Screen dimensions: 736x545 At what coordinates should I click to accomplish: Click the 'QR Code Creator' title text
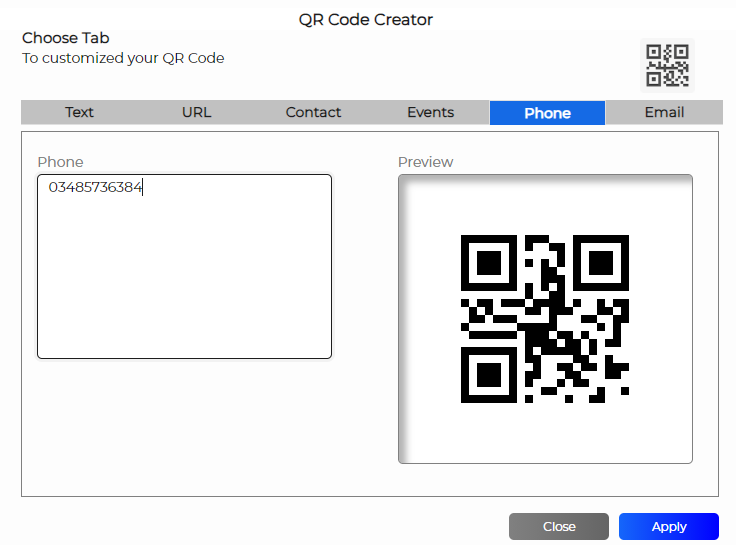(x=366, y=20)
